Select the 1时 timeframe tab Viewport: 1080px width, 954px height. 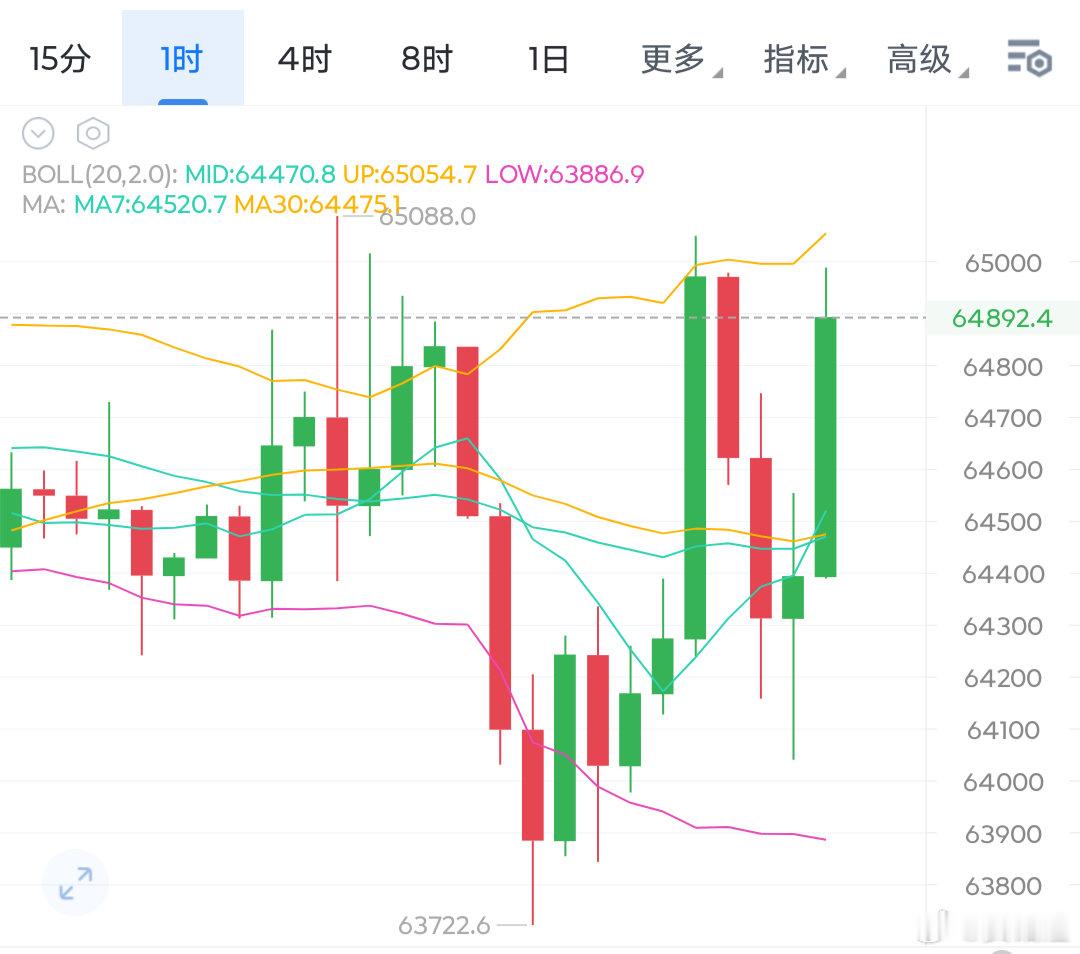pyautogui.click(x=183, y=59)
